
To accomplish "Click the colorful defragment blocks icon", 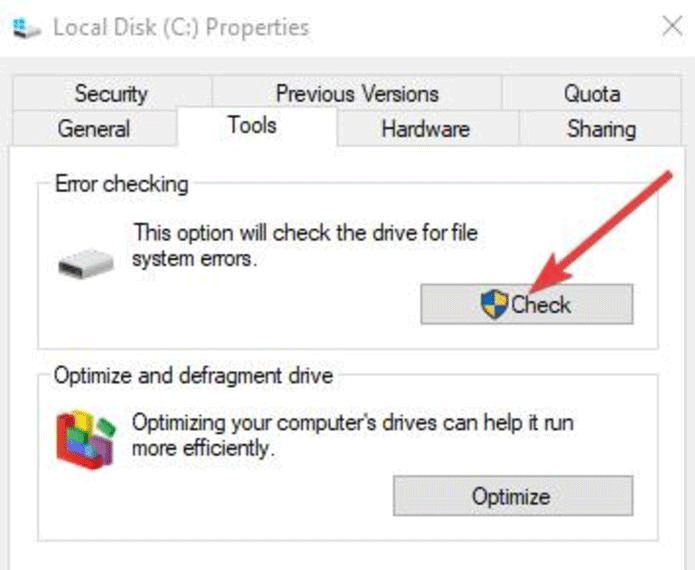I will (84, 440).
